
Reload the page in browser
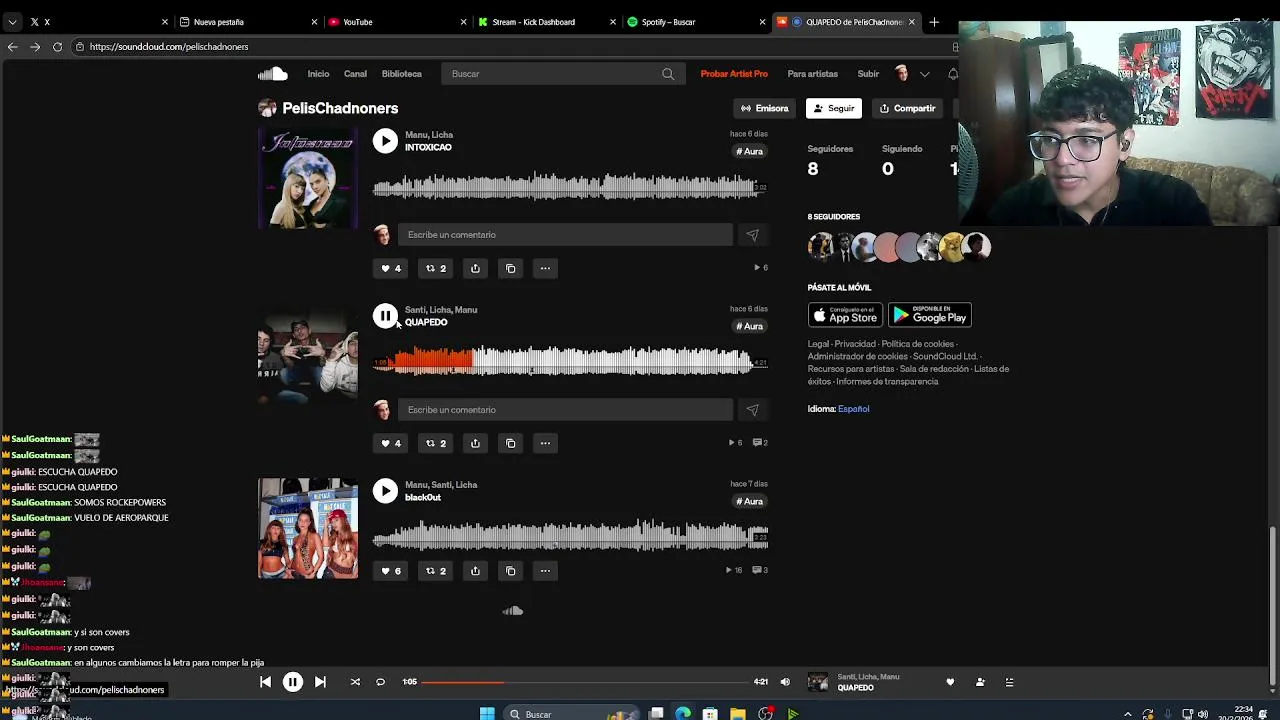point(57,47)
